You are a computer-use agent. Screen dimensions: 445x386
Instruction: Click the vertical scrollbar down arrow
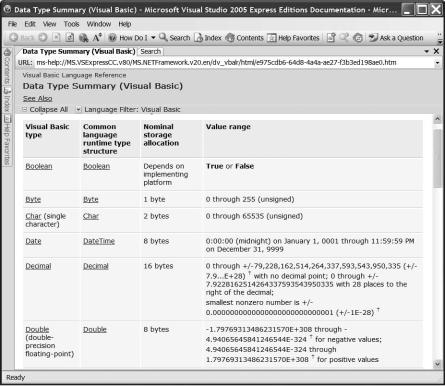pos(438,364)
